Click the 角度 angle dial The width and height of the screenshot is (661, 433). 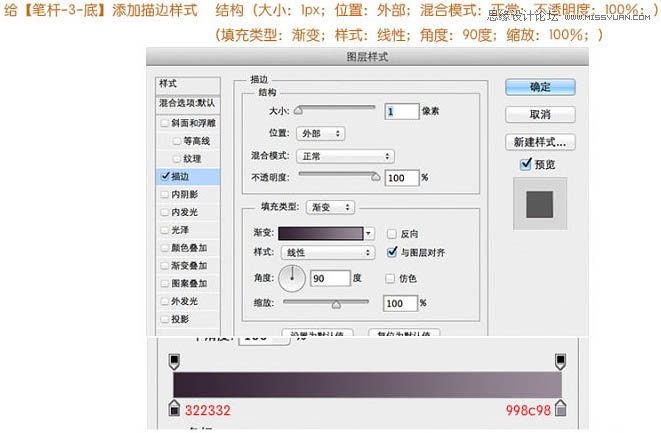(x=292, y=278)
